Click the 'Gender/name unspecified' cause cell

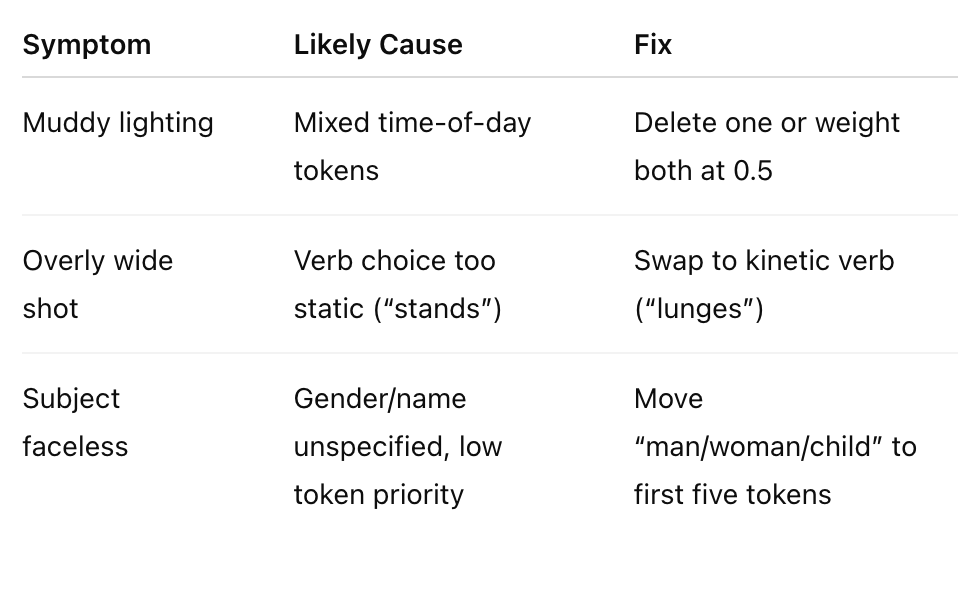[x=397, y=446]
